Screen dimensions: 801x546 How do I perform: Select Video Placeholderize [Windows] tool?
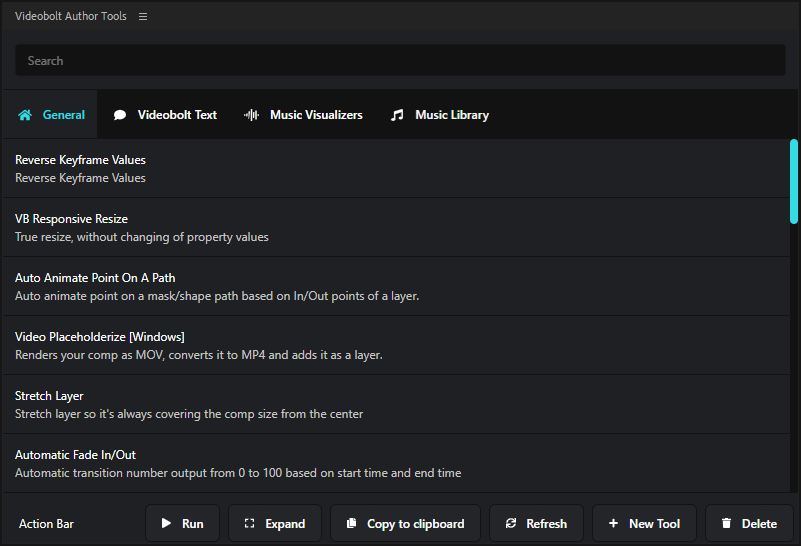396,345
